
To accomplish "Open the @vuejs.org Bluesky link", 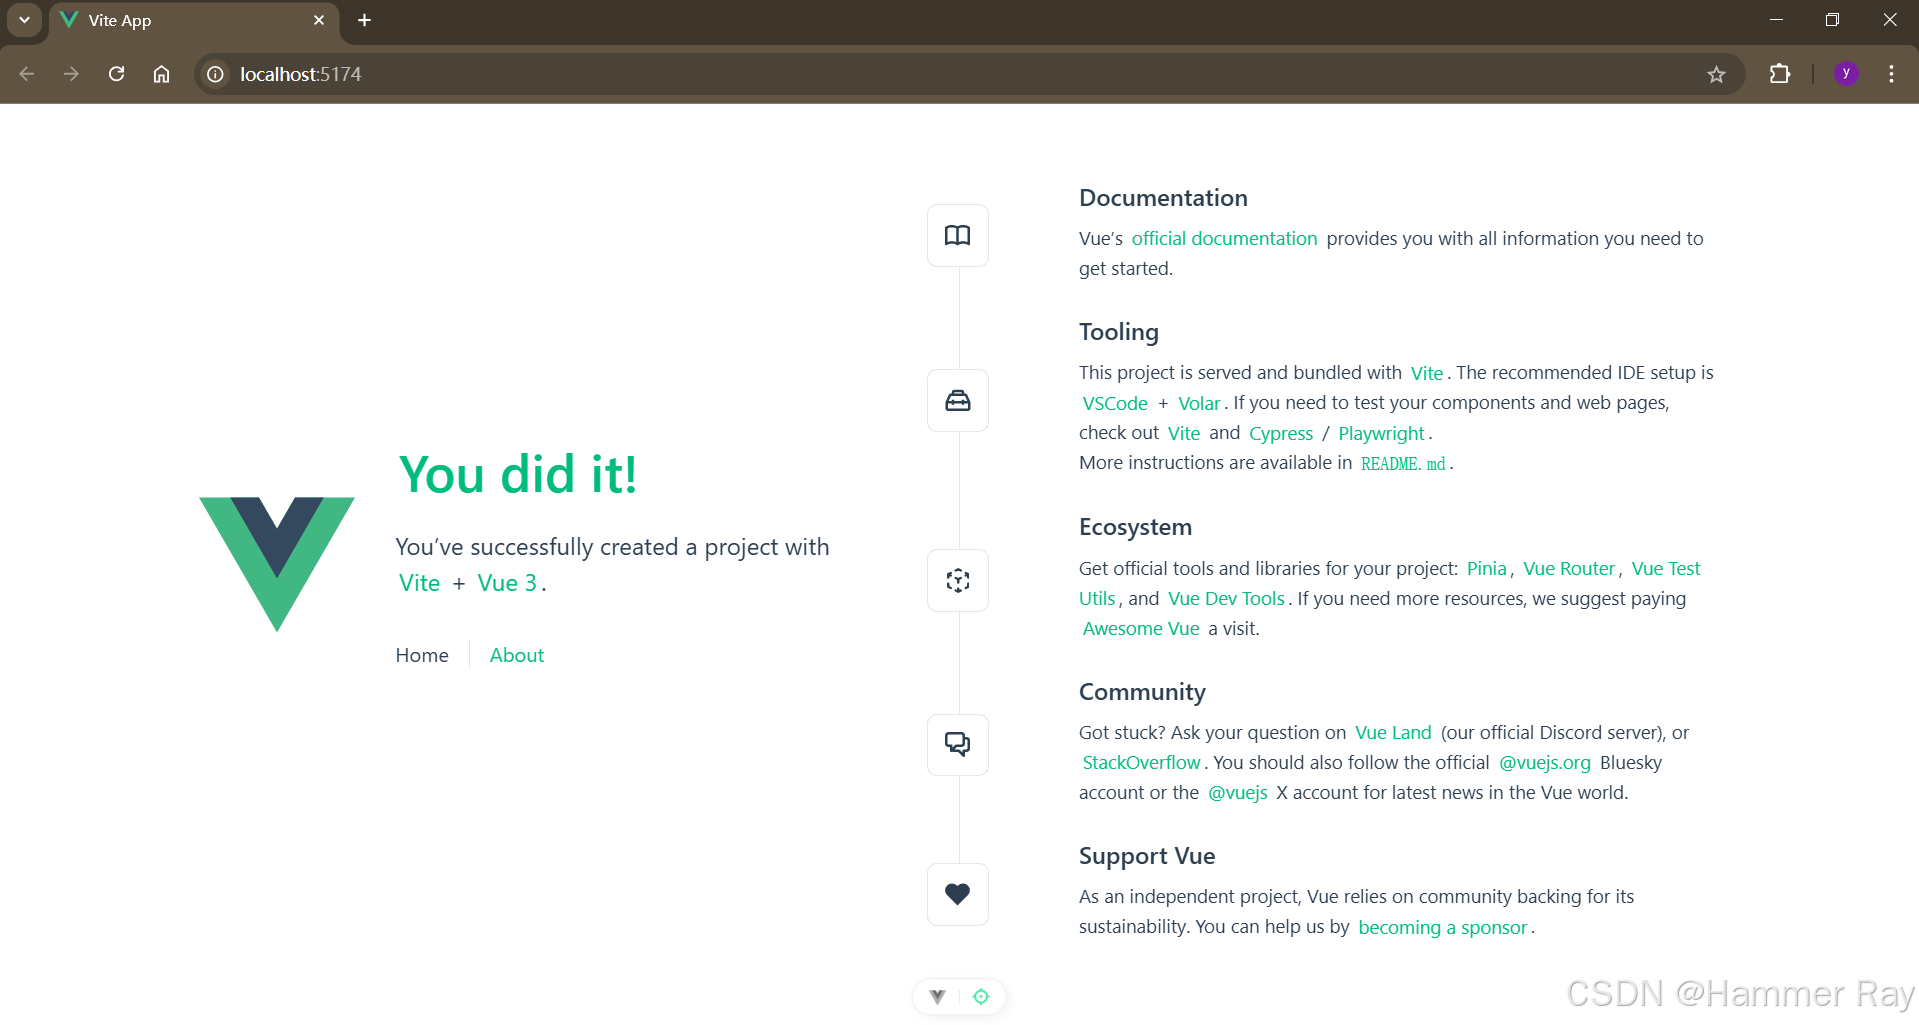I will click(x=1544, y=762).
